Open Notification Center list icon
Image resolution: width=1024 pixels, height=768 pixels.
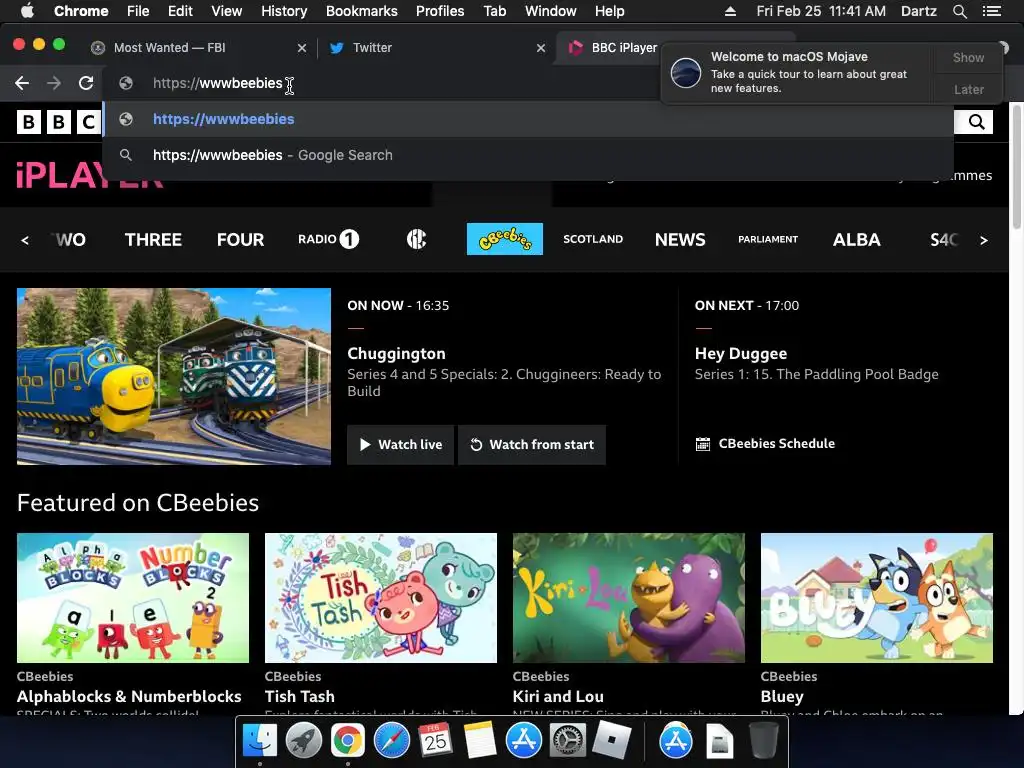pyautogui.click(x=991, y=11)
